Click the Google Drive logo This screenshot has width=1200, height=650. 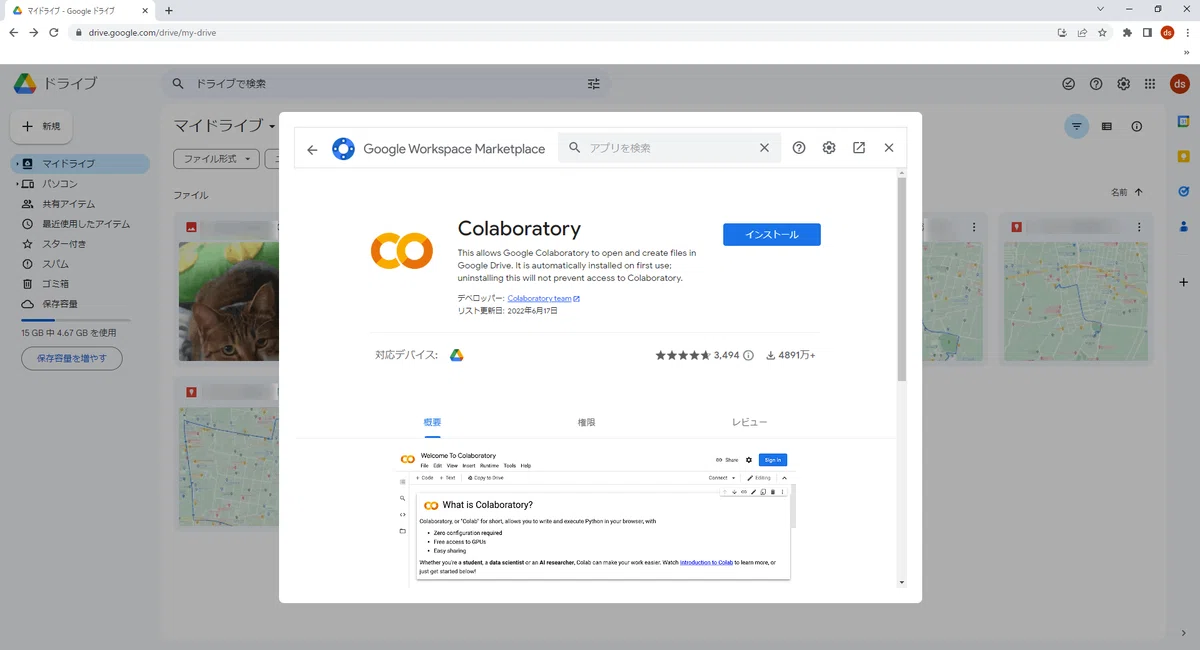tap(25, 84)
